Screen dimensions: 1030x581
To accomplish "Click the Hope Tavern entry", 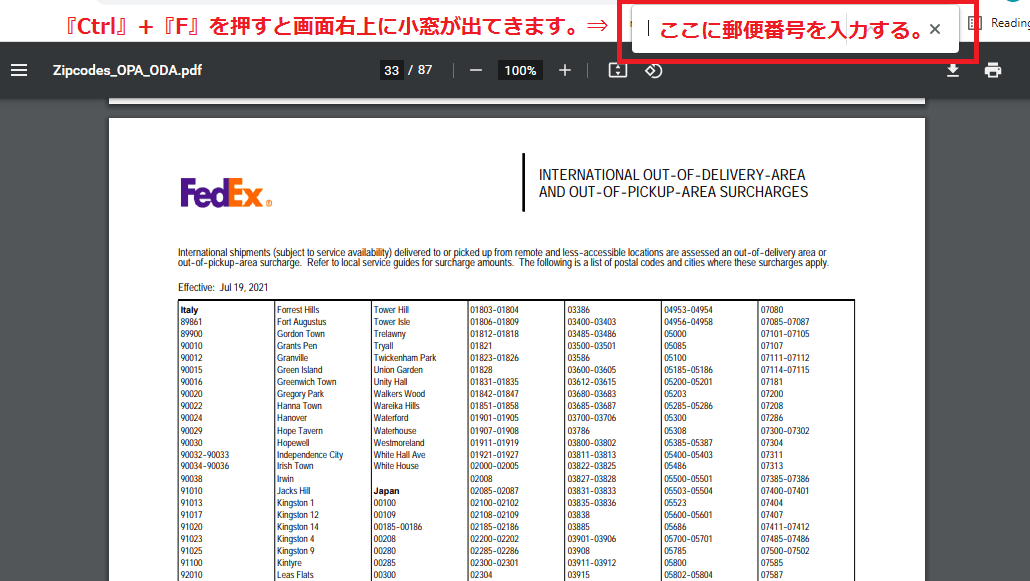I will pos(300,431).
